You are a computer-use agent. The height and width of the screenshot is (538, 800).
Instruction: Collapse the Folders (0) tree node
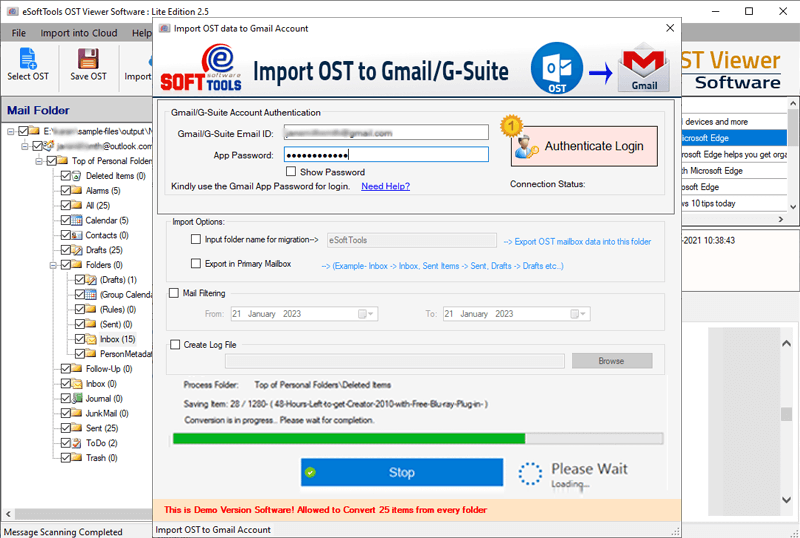(53, 265)
